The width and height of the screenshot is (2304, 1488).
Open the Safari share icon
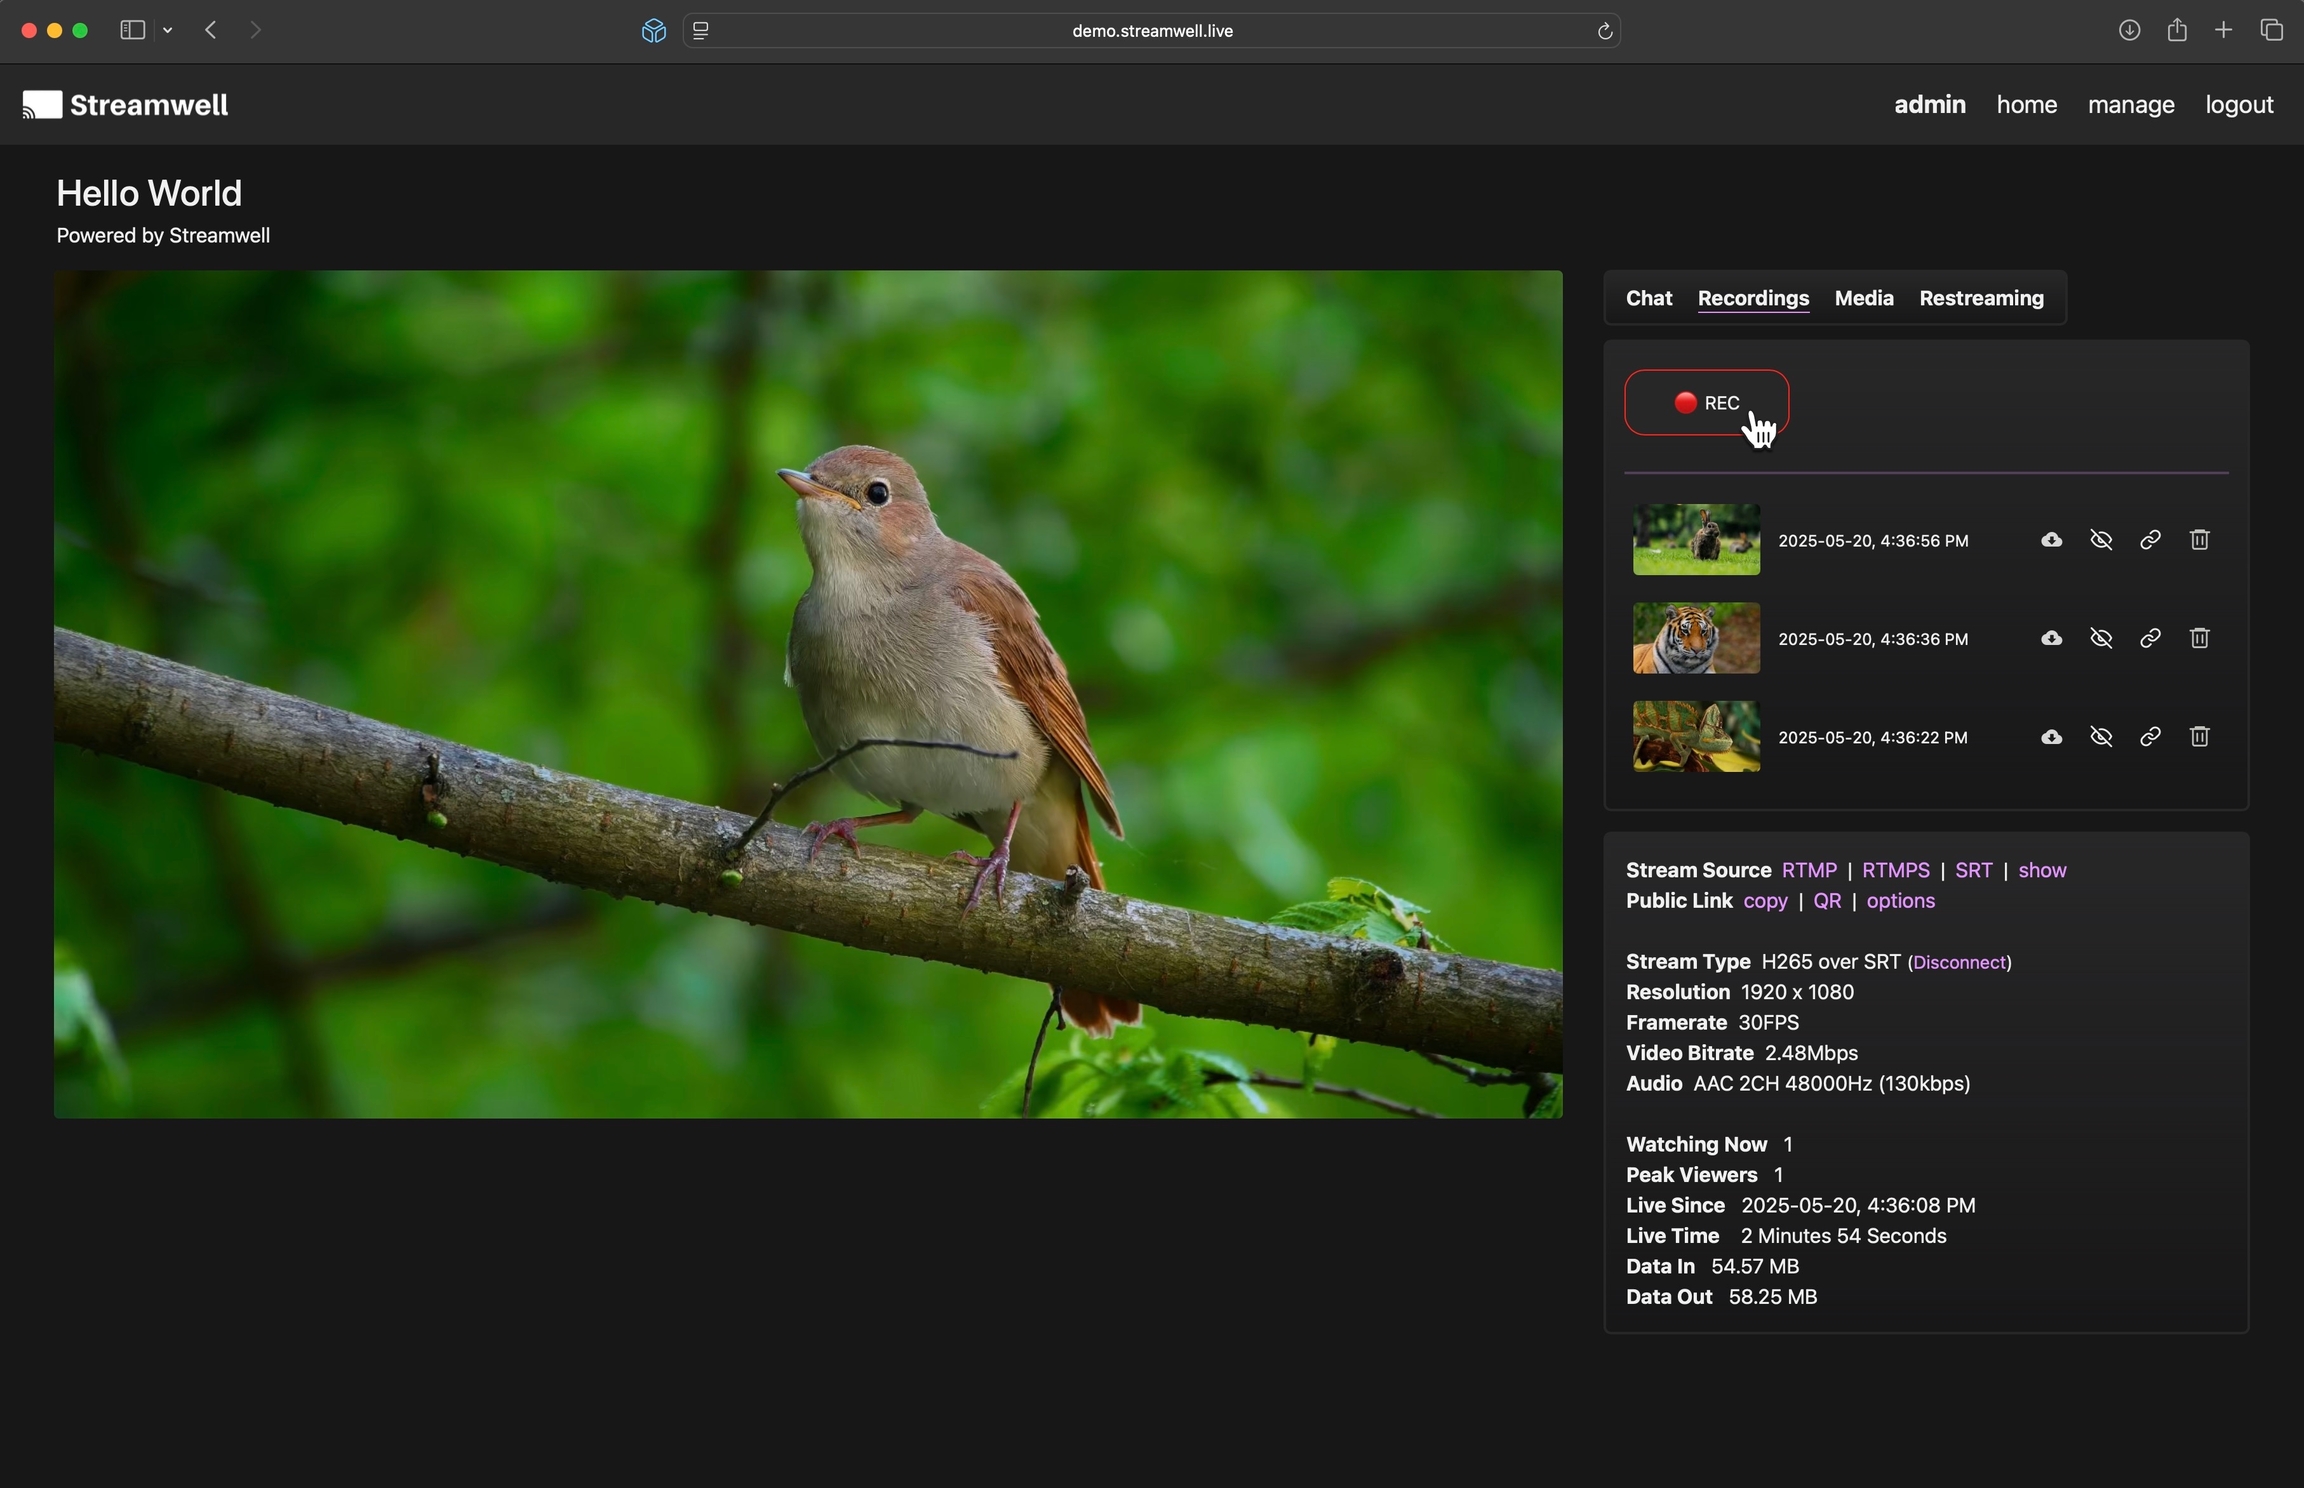(x=2176, y=30)
